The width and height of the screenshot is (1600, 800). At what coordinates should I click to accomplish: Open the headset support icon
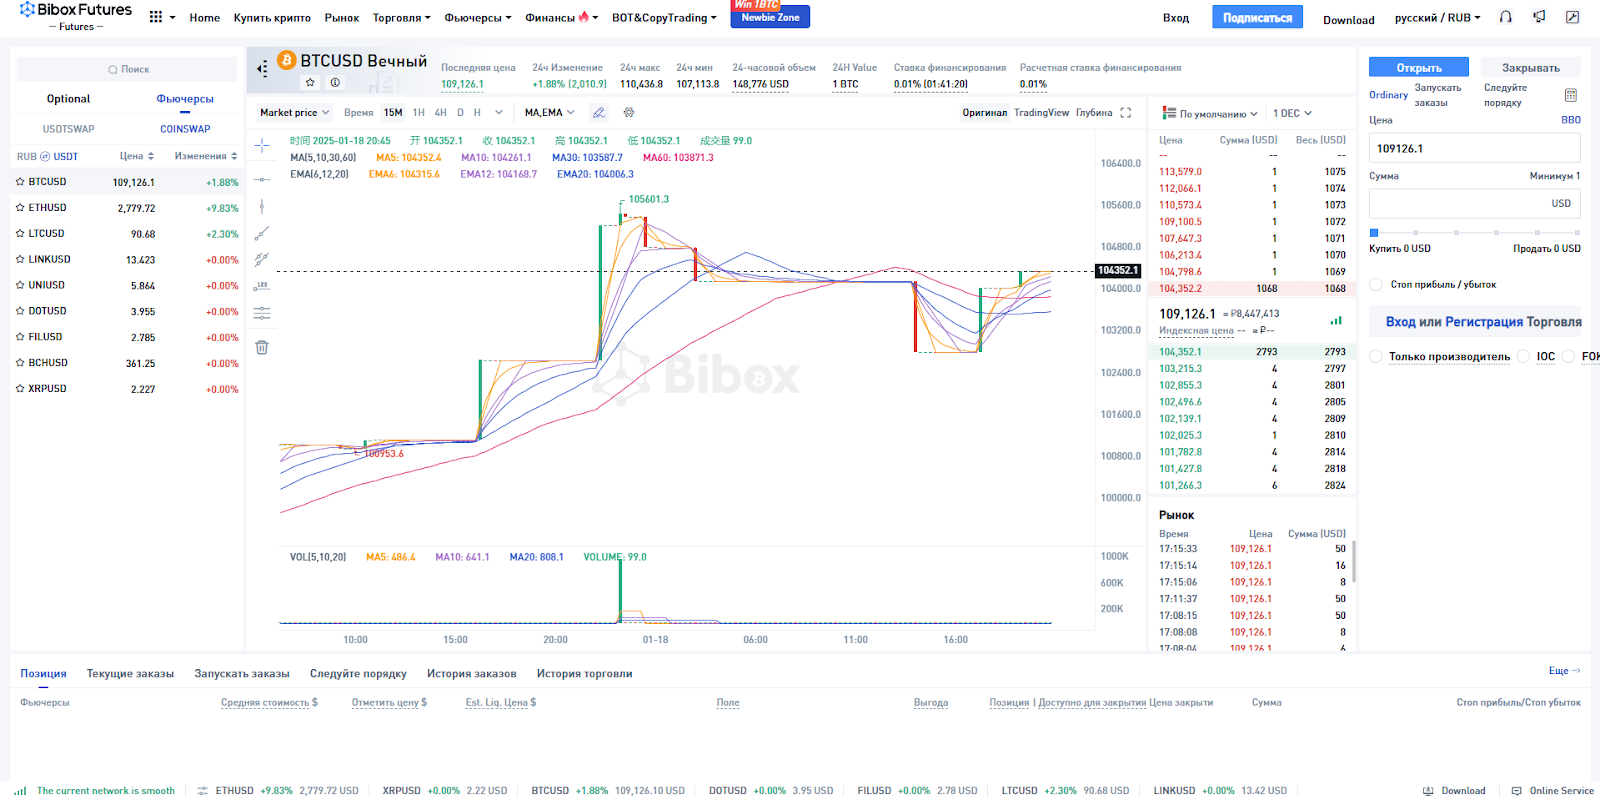point(1505,17)
